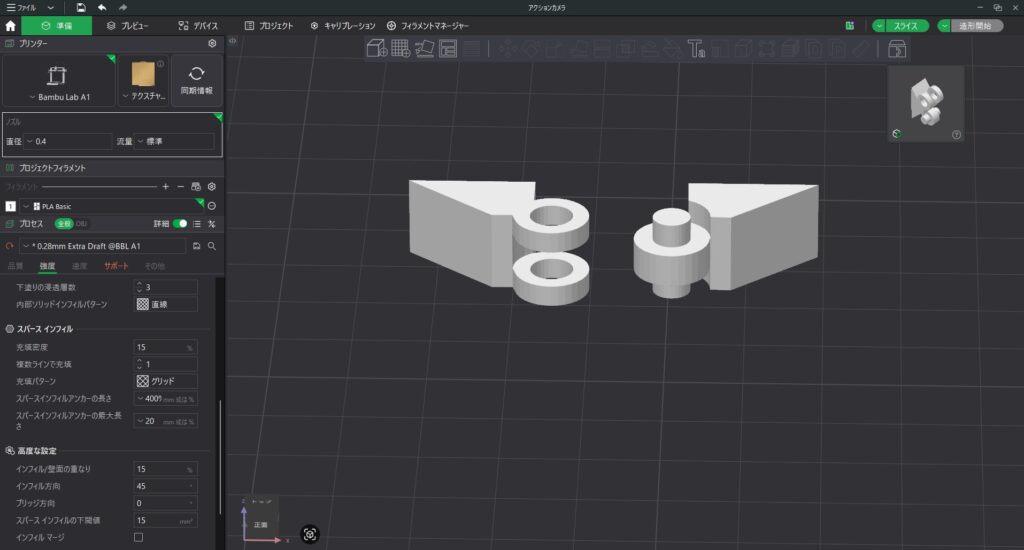The image size is (1024, 550).
Task: Click the スライス slice button
Action: coord(906,26)
